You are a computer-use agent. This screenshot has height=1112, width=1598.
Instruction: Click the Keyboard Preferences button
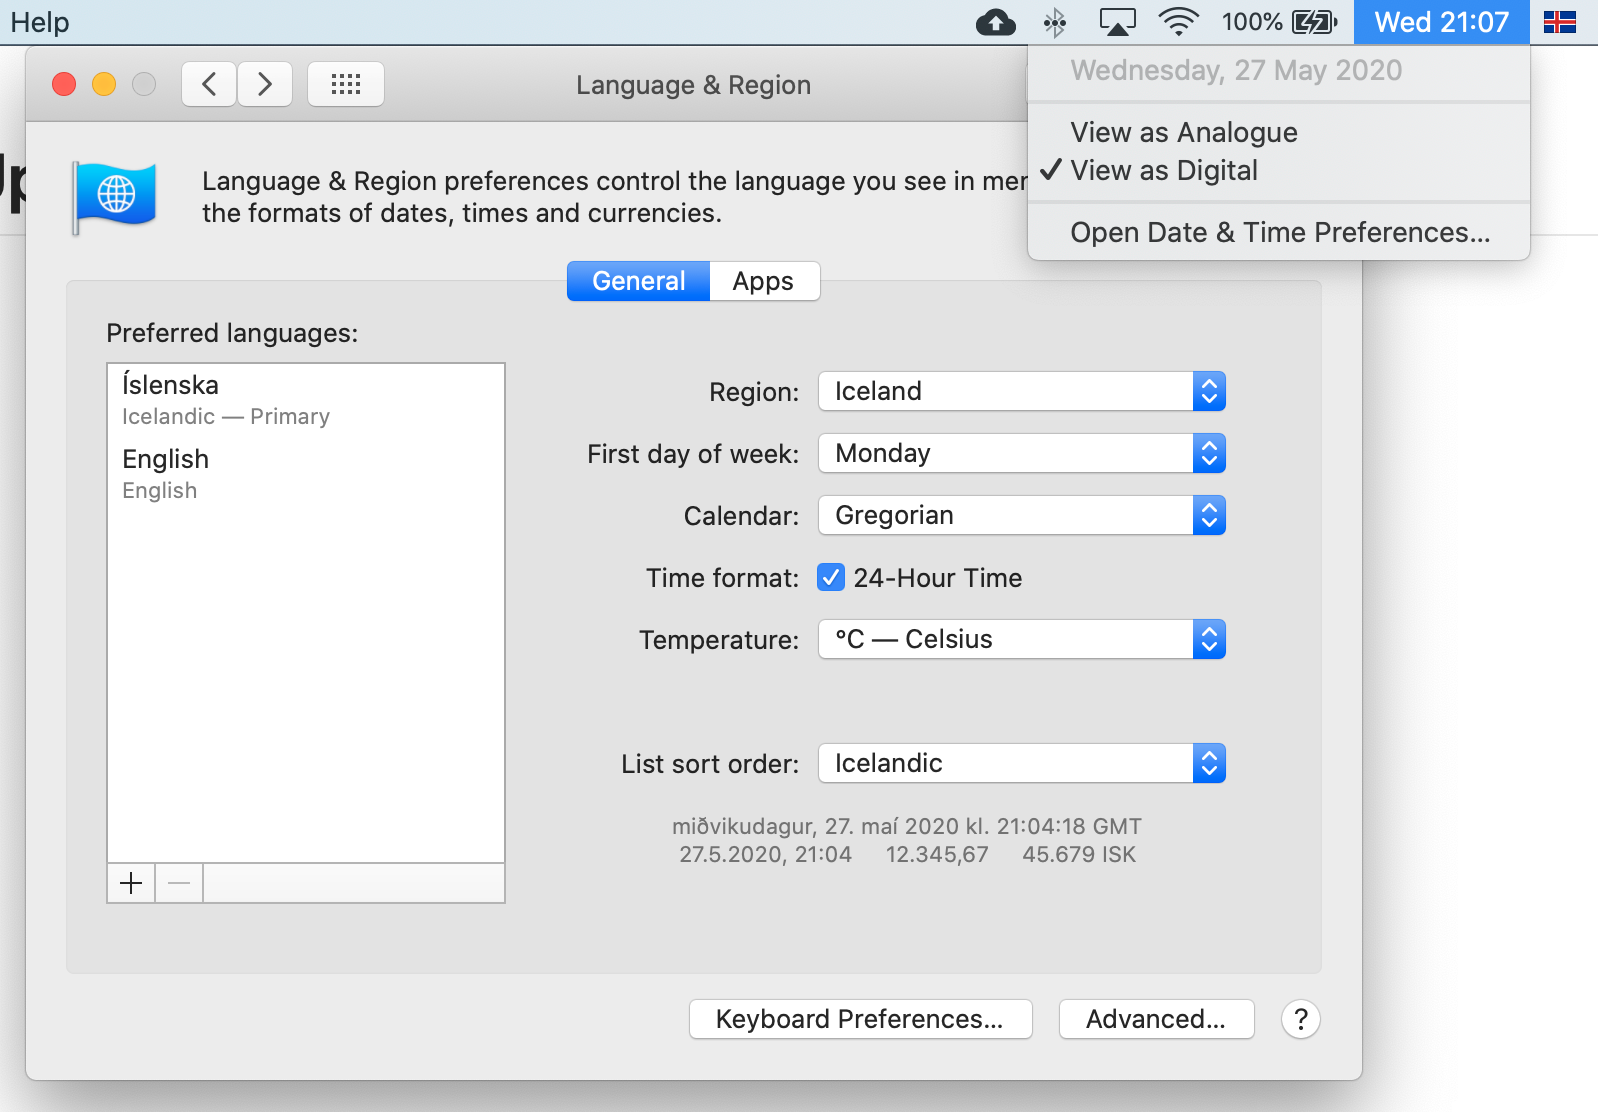pyautogui.click(x=860, y=1019)
